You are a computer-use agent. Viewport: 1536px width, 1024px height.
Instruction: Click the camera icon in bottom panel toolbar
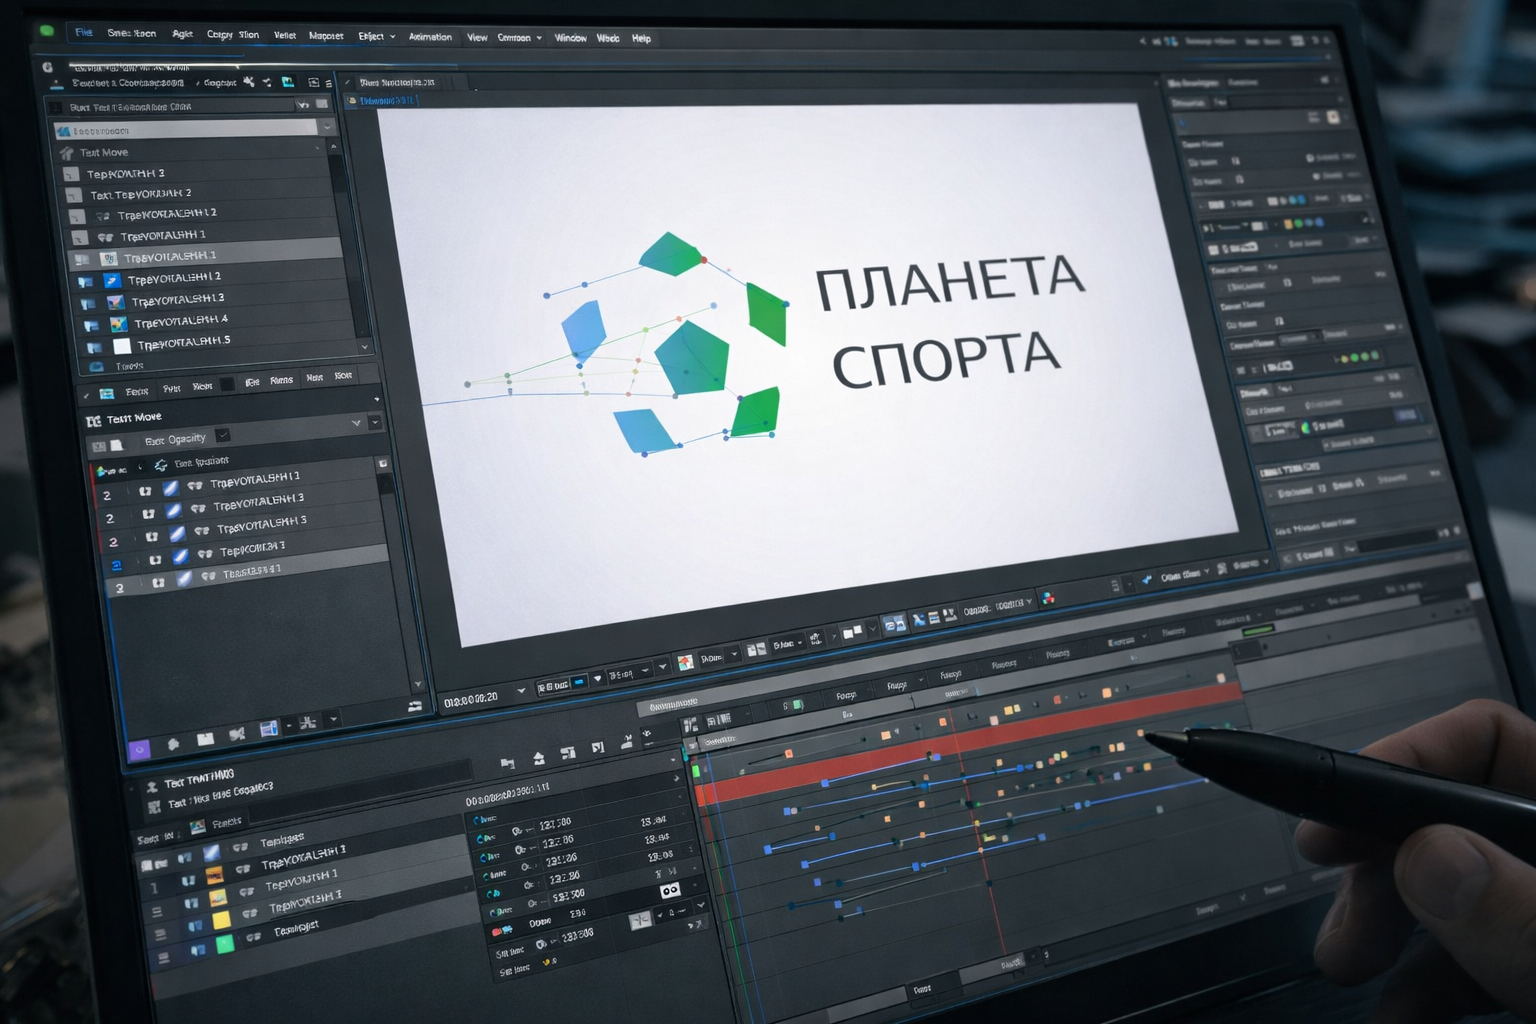coord(237,735)
